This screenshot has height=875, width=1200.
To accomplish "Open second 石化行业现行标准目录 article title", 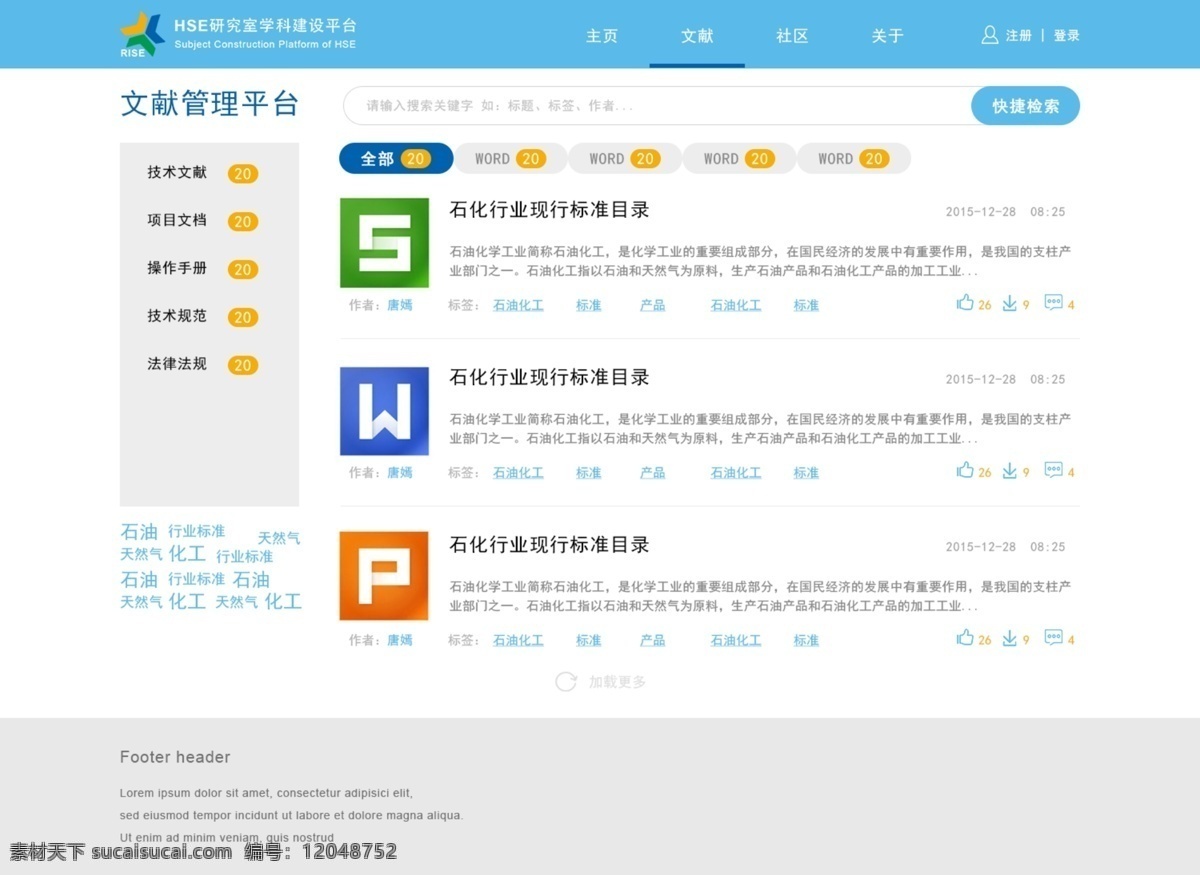I will (x=550, y=378).
